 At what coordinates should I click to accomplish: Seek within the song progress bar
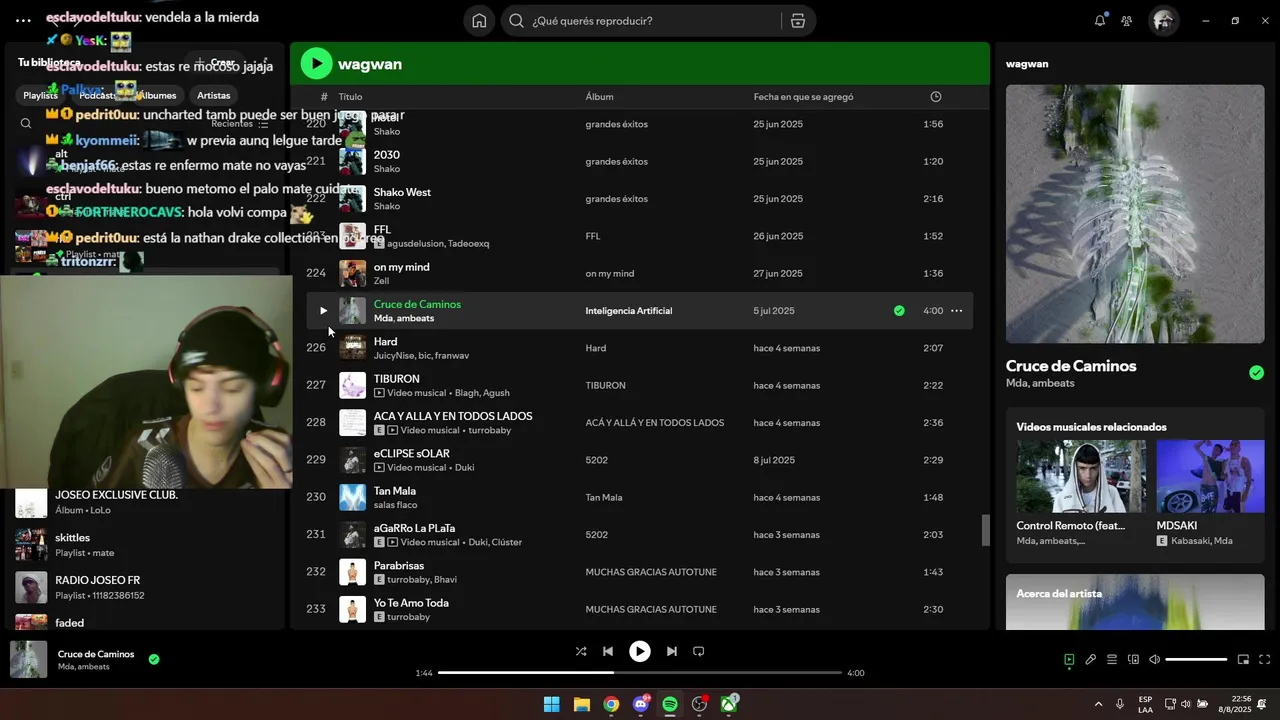[640, 673]
